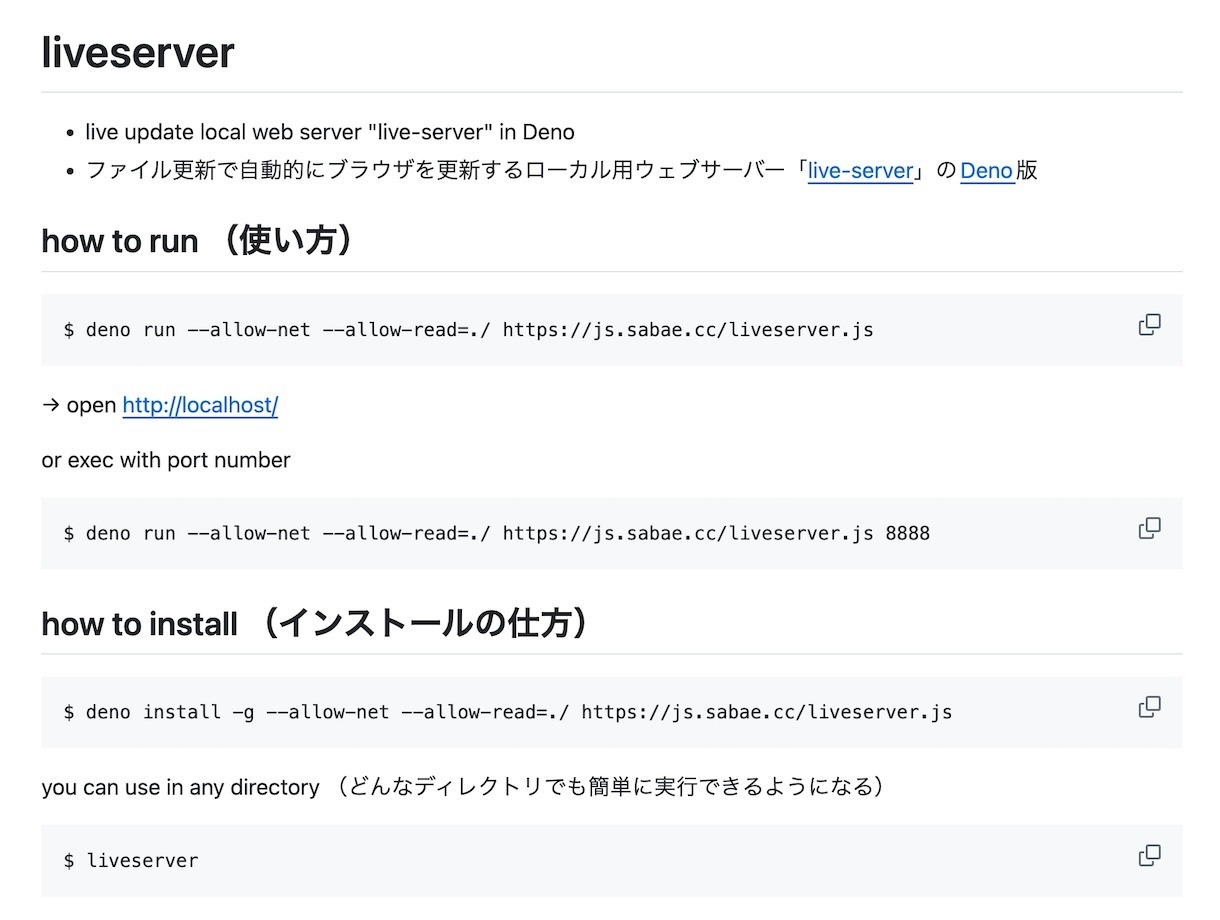This screenshot has height=920, width=1220.
Task: Copy the deno run 8888 port command
Action: coord(1150,528)
